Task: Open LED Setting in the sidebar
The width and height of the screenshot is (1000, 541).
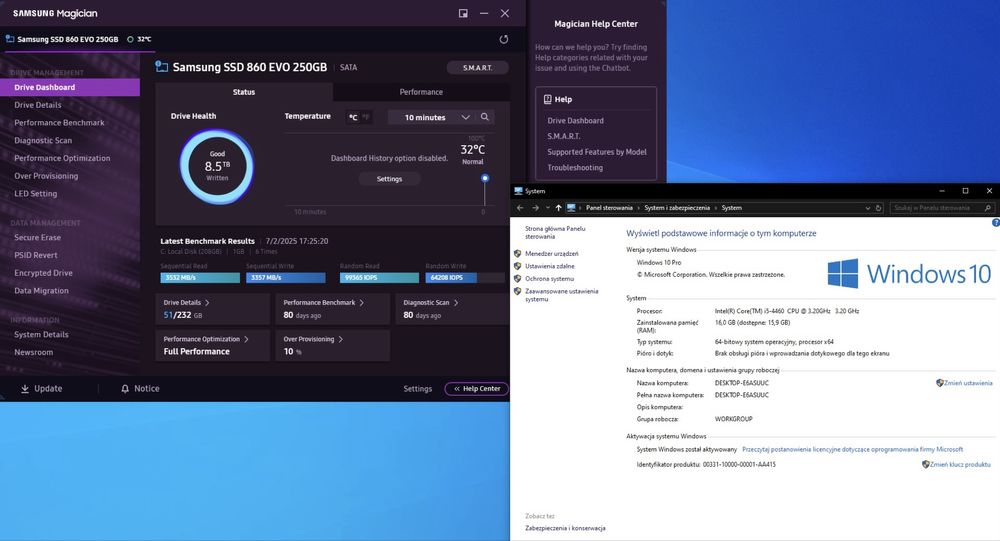Action: click(36, 193)
